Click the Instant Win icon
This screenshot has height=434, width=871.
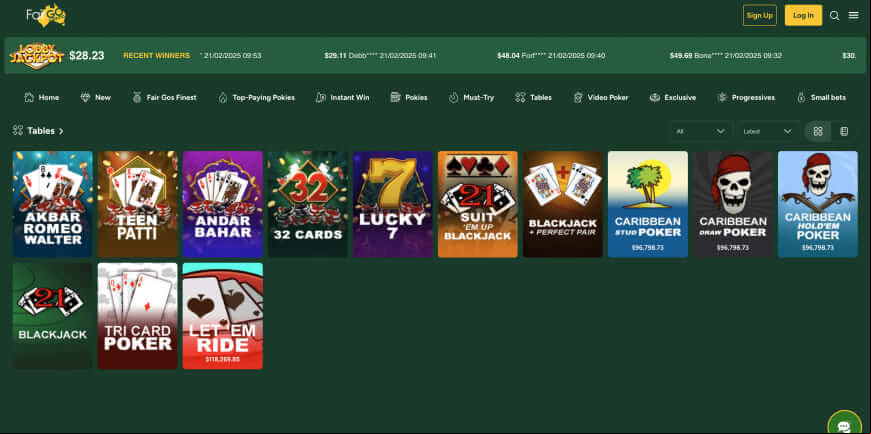[321, 97]
